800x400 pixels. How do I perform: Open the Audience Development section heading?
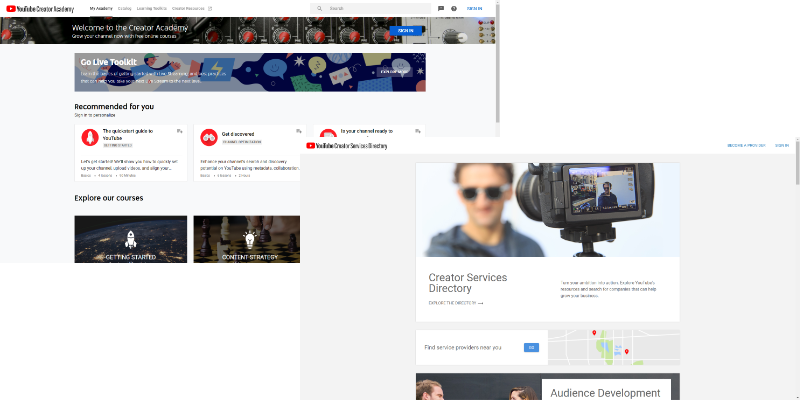pos(605,393)
